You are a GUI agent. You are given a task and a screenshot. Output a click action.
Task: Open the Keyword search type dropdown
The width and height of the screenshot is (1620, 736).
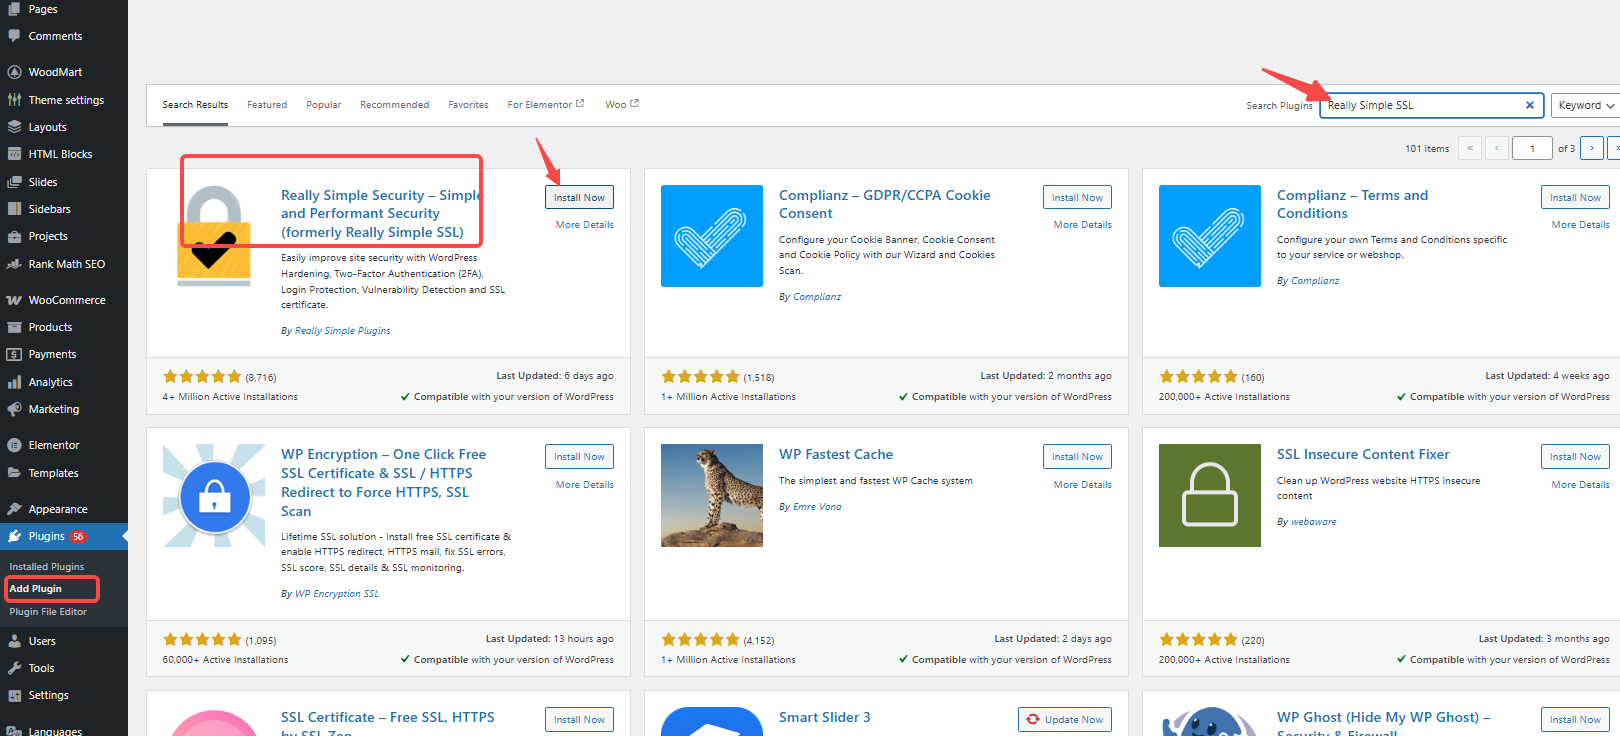click(x=1585, y=105)
